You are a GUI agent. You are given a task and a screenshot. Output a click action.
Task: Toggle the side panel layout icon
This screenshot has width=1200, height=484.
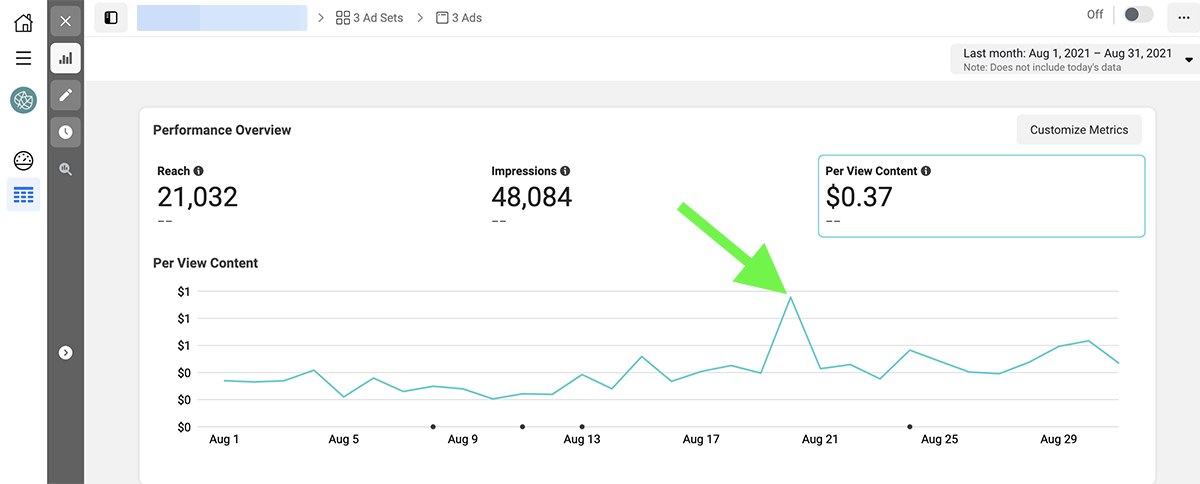(x=111, y=18)
